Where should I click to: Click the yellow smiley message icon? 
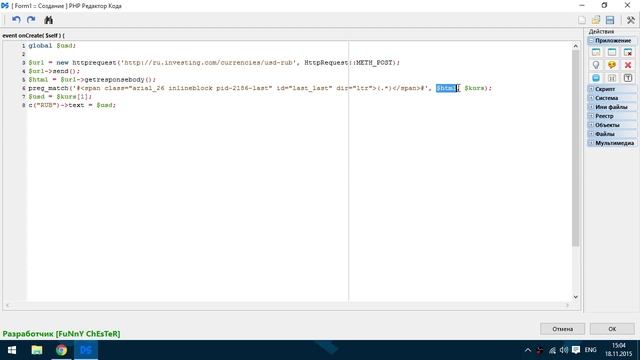click(612, 65)
